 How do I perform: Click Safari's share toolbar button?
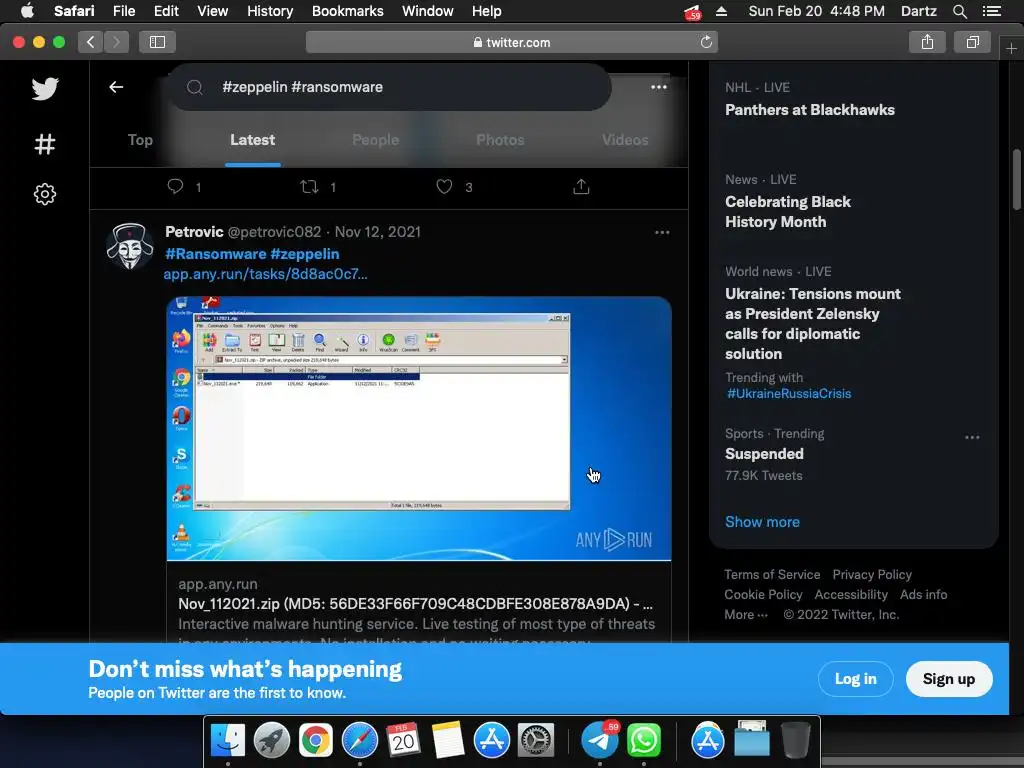[927, 42]
